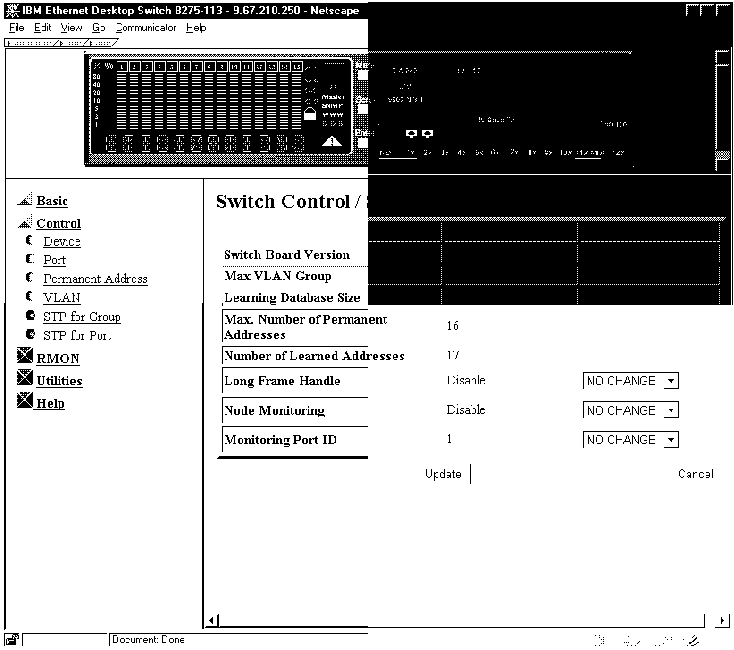Open the Communicator menu
The image size is (734, 650).
146,28
